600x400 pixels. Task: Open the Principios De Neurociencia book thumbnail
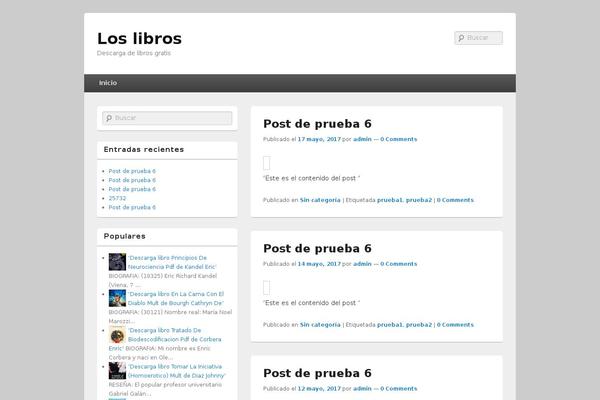click(117, 262)
